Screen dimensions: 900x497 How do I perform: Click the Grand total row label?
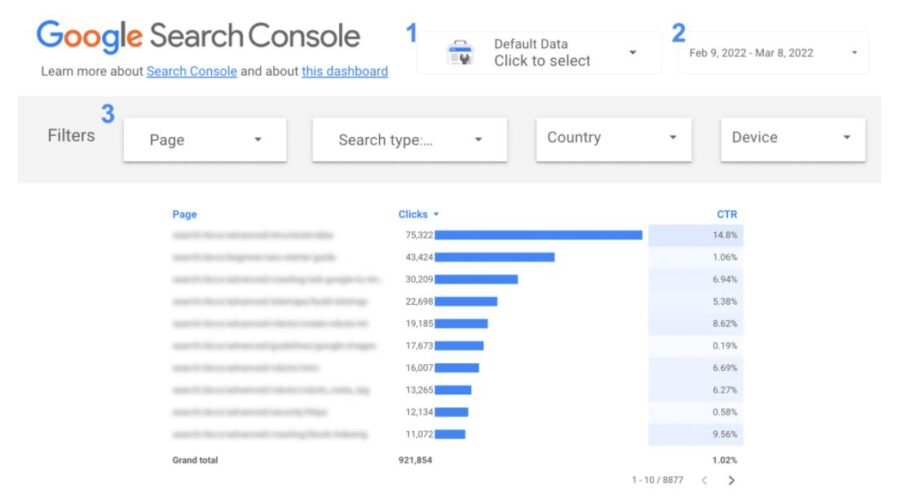point(195,460)
